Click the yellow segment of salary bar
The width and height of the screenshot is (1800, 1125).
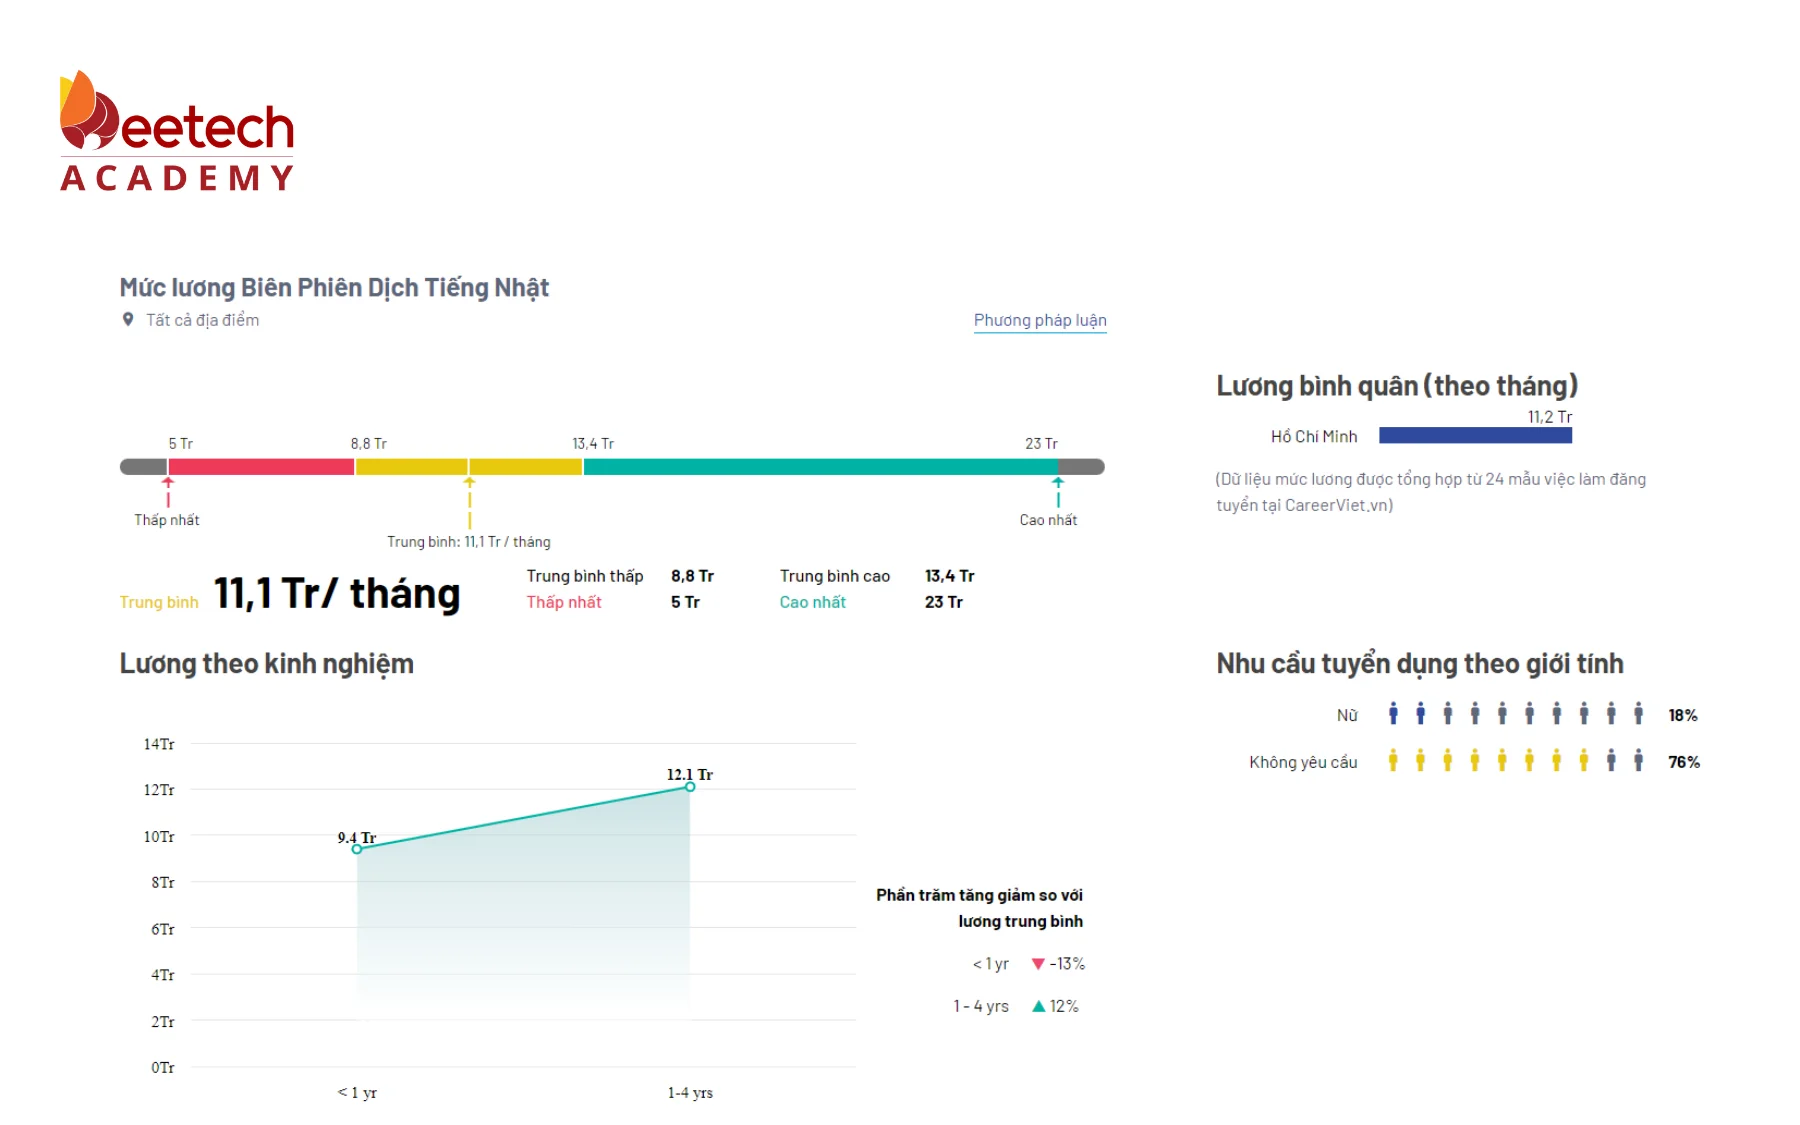pyautogui.click(x=469, y=467)
